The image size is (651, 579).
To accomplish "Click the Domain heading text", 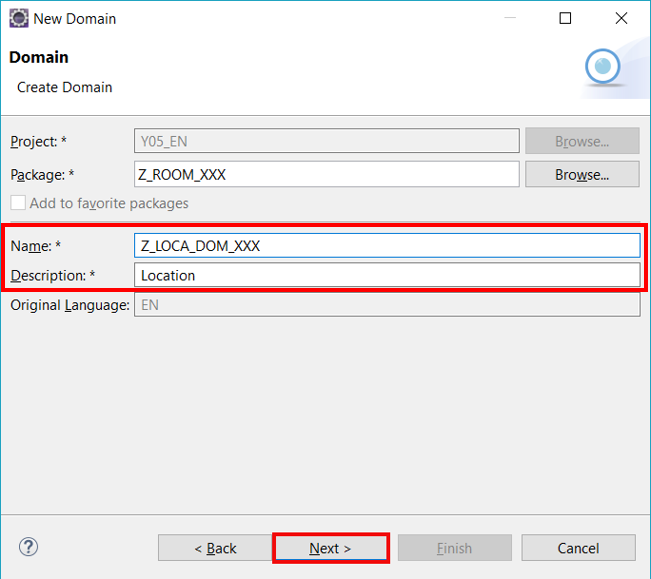I will pyautogui.click(x=39, y=57).
